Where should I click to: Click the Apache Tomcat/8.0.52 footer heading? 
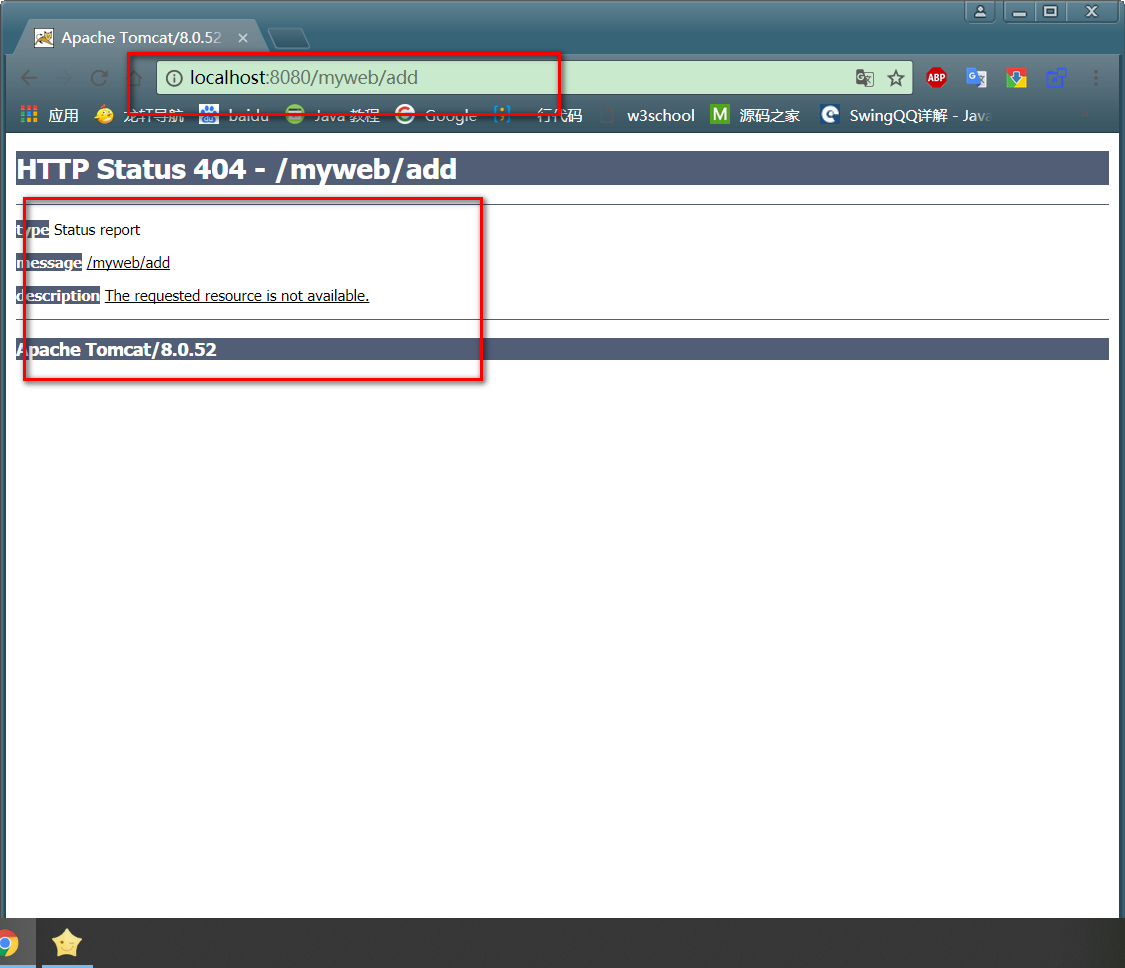(x=116, y=349)
